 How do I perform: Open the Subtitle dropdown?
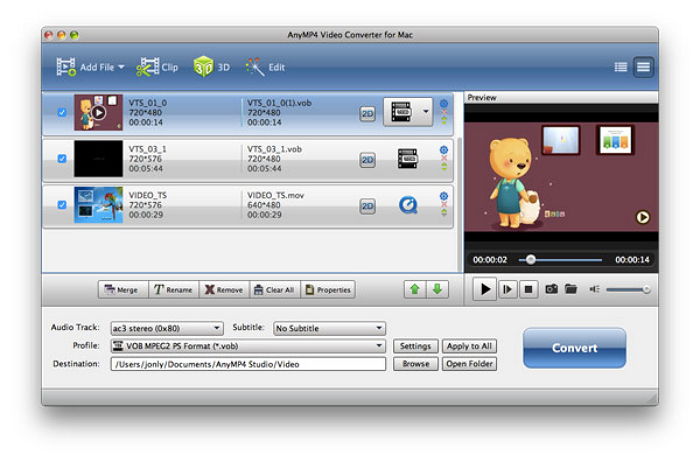point(329,328)
